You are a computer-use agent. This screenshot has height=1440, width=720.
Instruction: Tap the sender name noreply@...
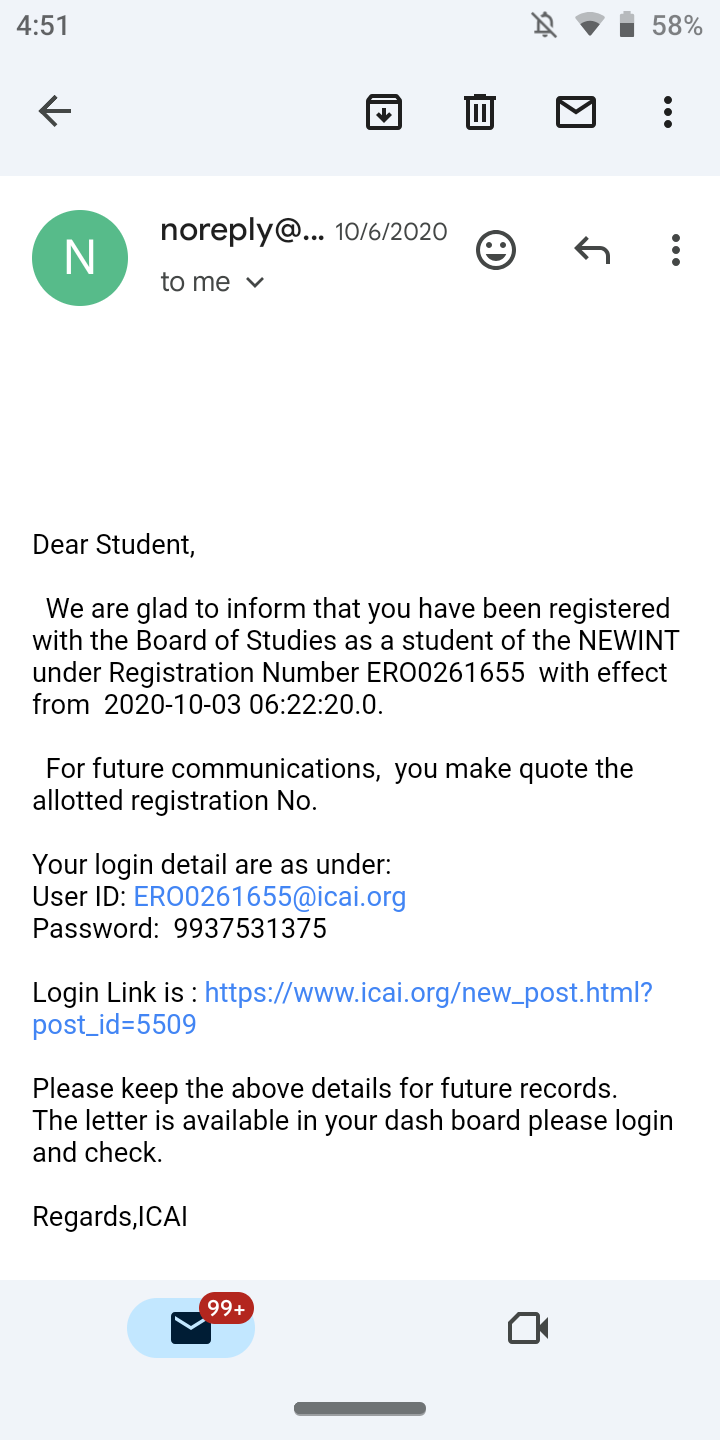[x=242, y=231]
